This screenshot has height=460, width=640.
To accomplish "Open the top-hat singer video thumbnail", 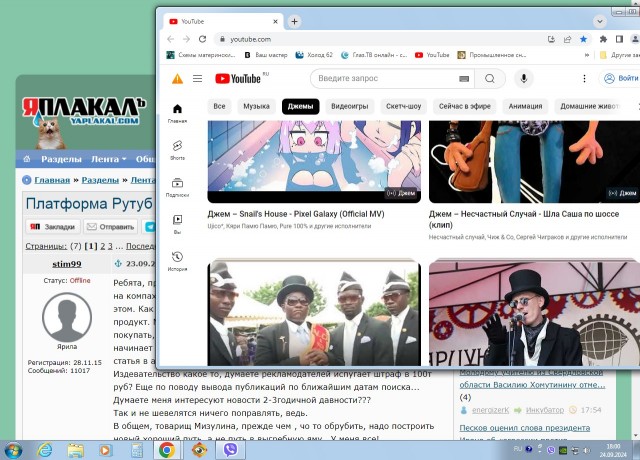I will coord(534,312).
